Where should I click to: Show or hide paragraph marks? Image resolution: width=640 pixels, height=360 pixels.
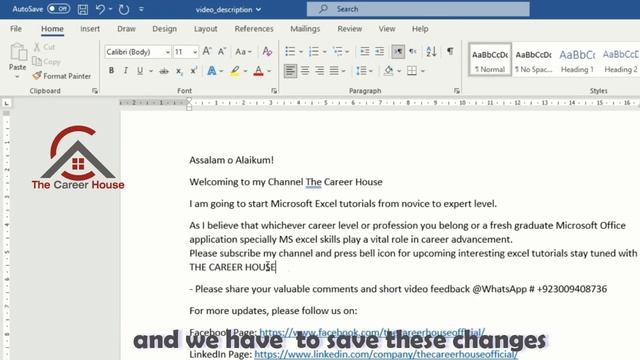[x=450, y=51]
